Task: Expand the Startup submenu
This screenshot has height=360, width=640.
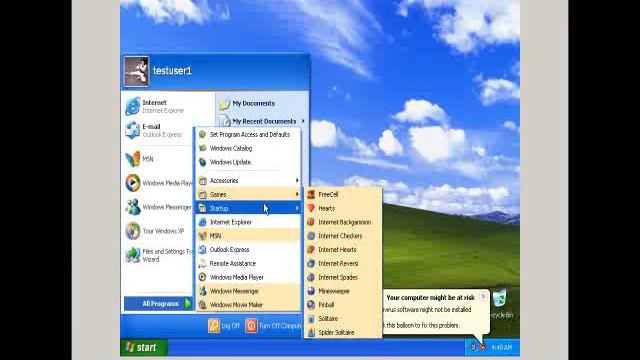Action: (x=248, y=209)
